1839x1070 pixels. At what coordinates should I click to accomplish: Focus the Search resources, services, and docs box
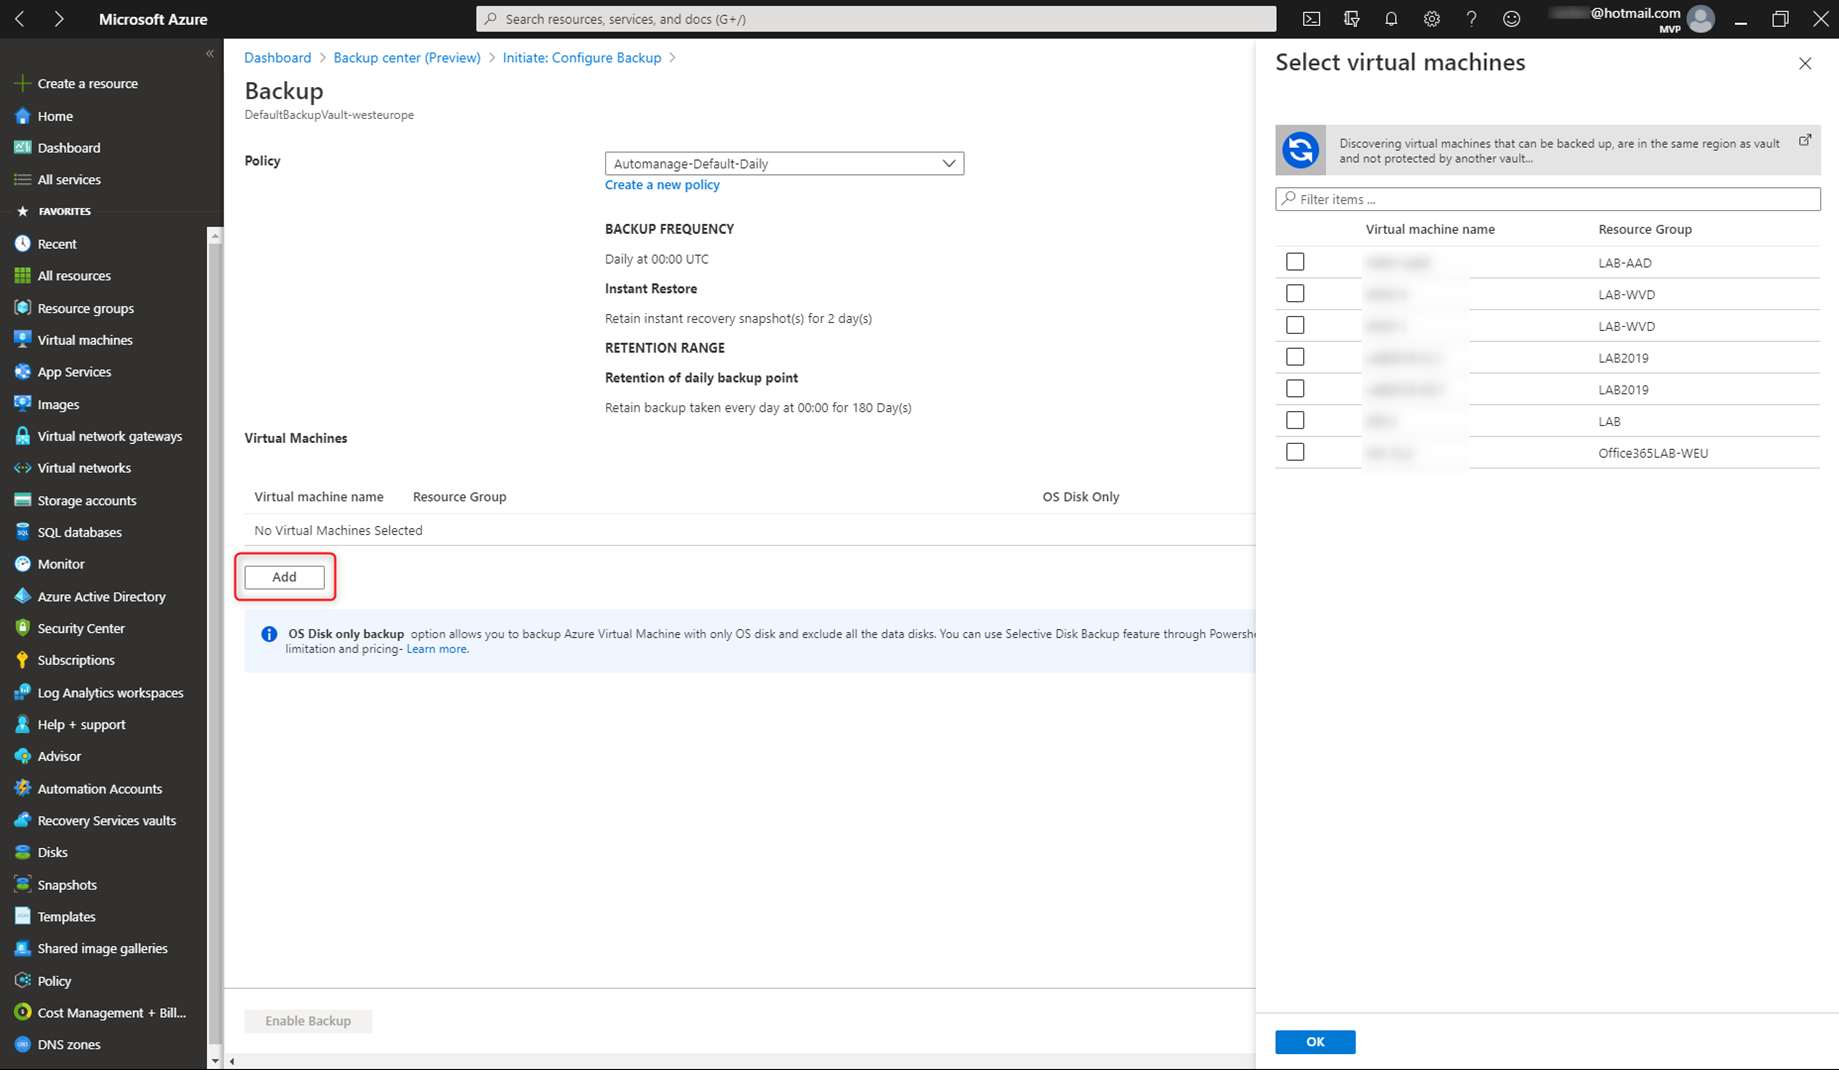click(876, 19)
